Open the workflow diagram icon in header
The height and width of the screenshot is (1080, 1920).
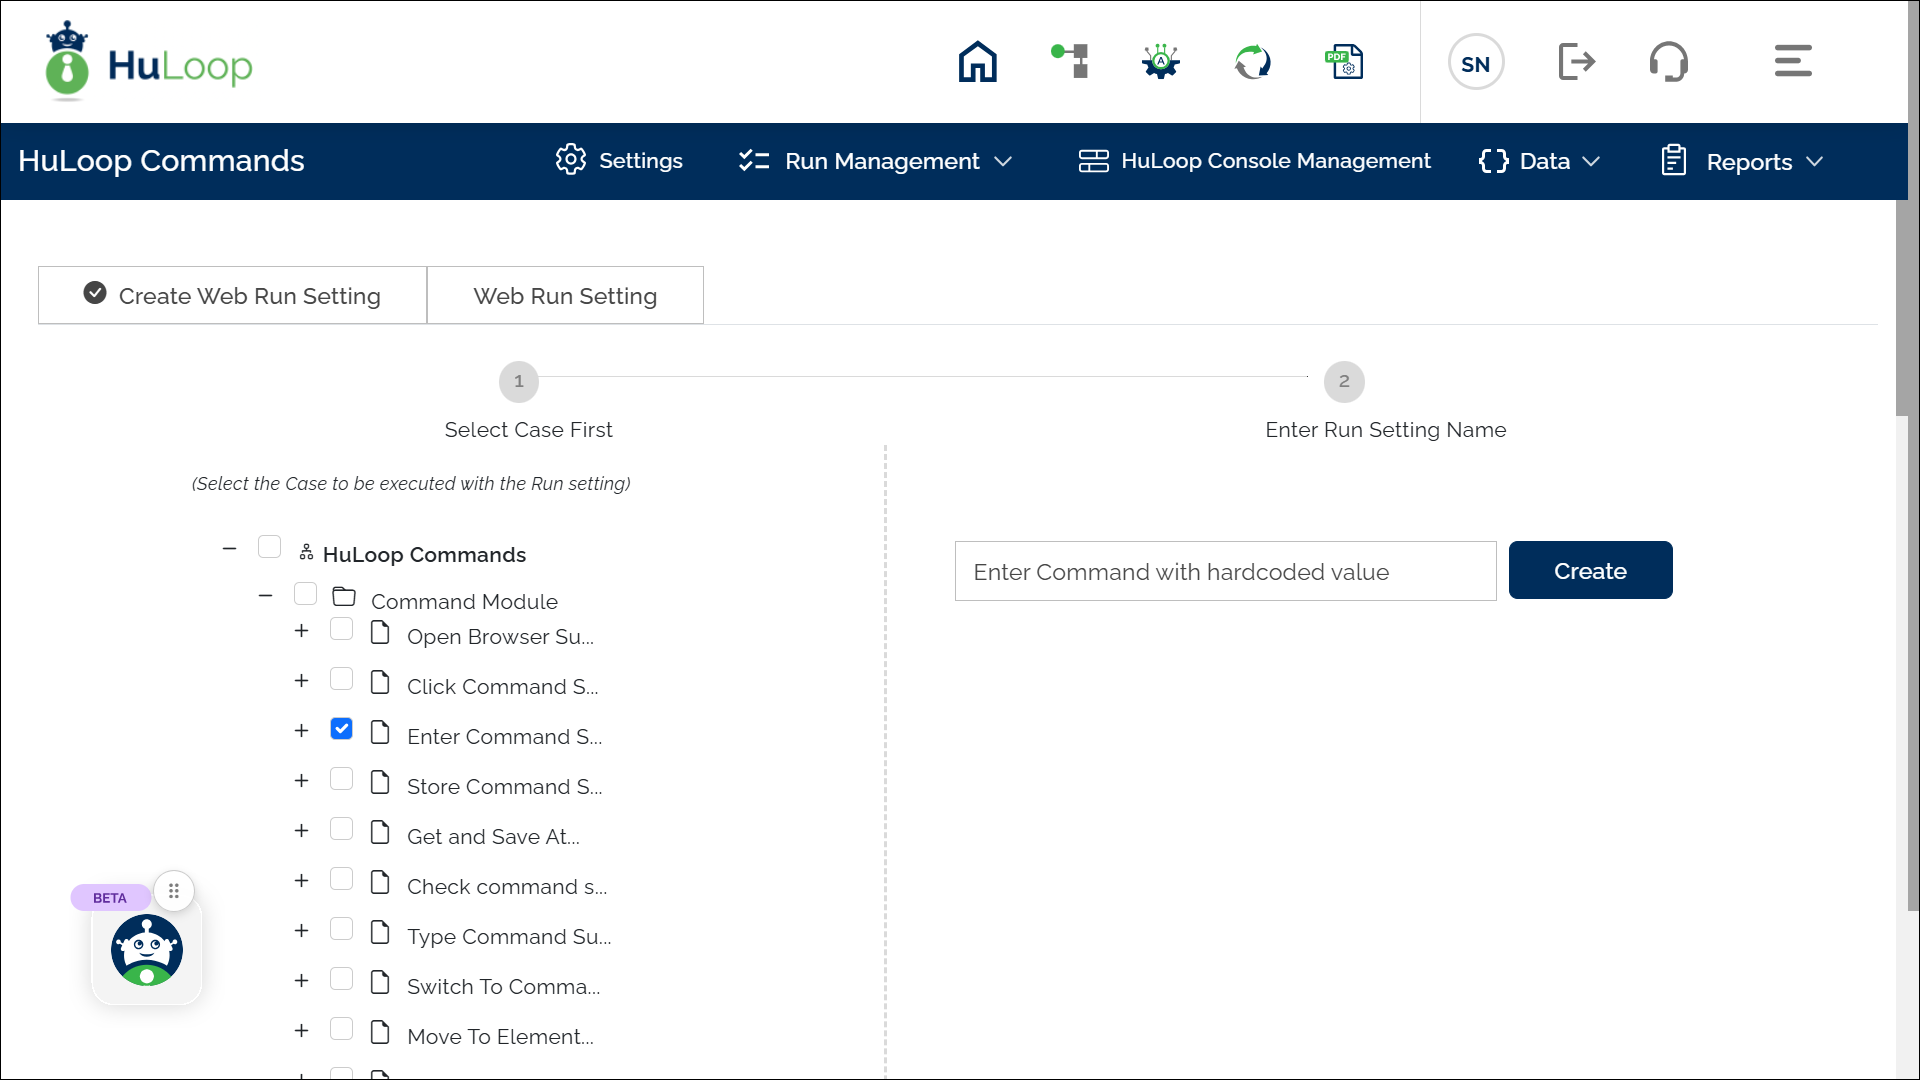[x=1070, y=62]
